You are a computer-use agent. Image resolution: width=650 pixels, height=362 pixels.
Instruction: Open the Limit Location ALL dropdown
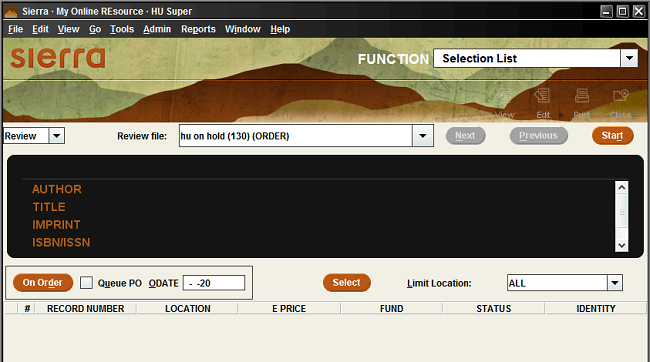pos(615,283)
